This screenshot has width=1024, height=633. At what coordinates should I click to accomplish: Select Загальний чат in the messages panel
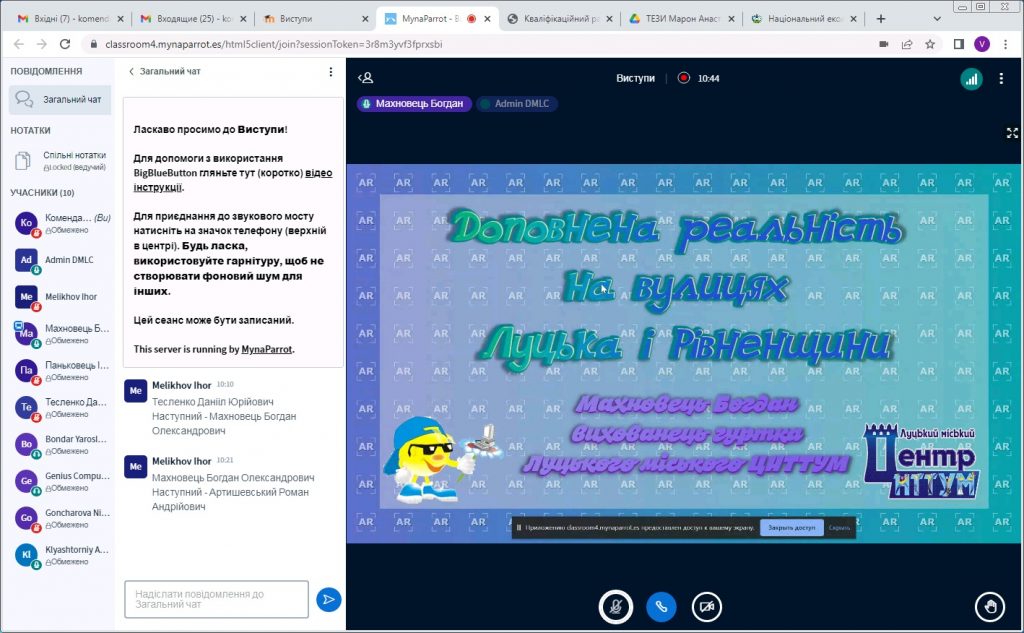coord(58,100)
